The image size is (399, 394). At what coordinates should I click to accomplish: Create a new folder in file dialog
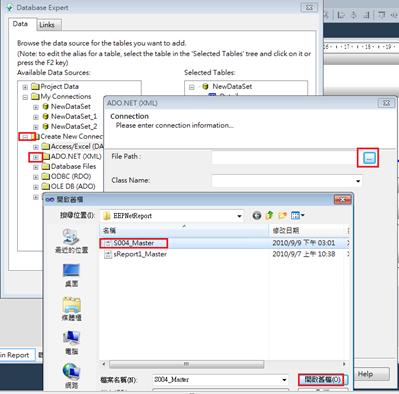click(282, 216)
